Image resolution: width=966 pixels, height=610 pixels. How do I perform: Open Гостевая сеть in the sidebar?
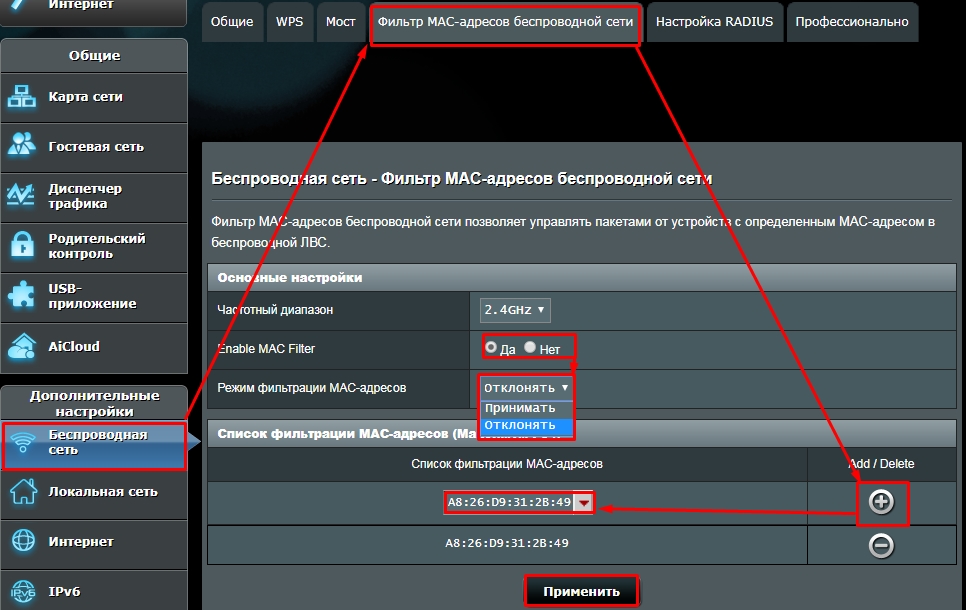[x=94, y=147]
